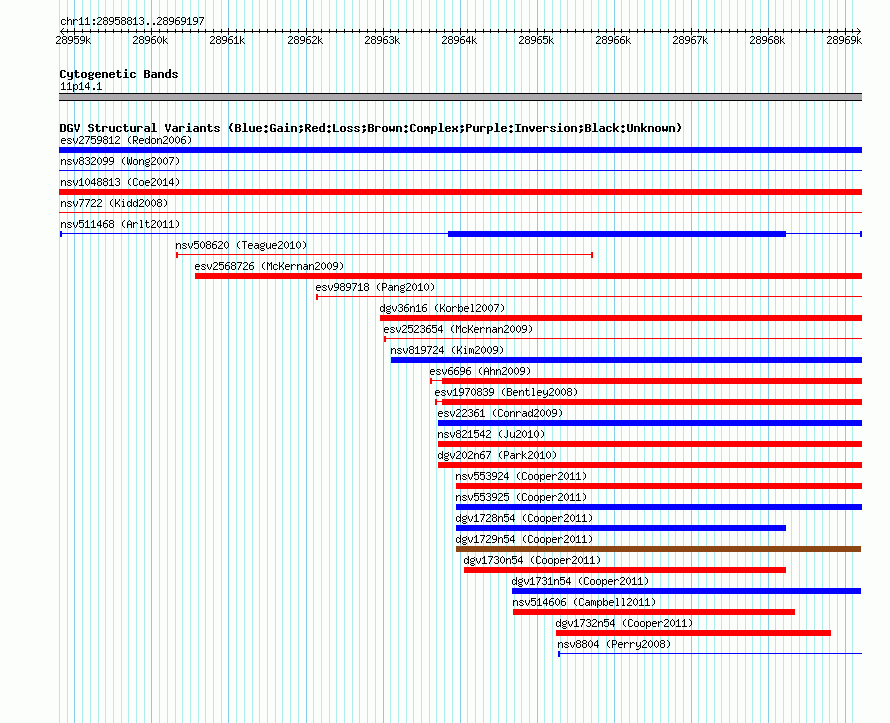Select the nsv832099 (Wong2007) variant label

click(120, 161)
